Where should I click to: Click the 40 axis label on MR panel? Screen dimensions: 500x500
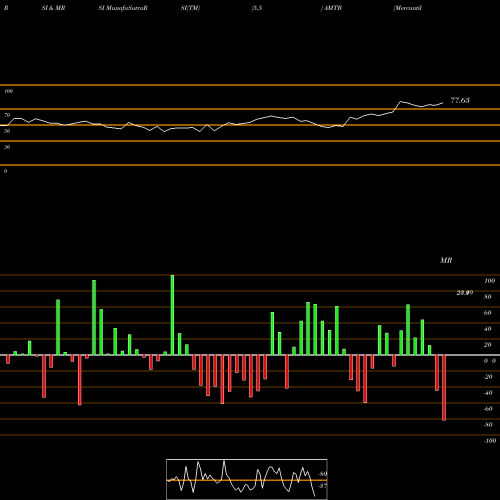[x=488, y=329]
